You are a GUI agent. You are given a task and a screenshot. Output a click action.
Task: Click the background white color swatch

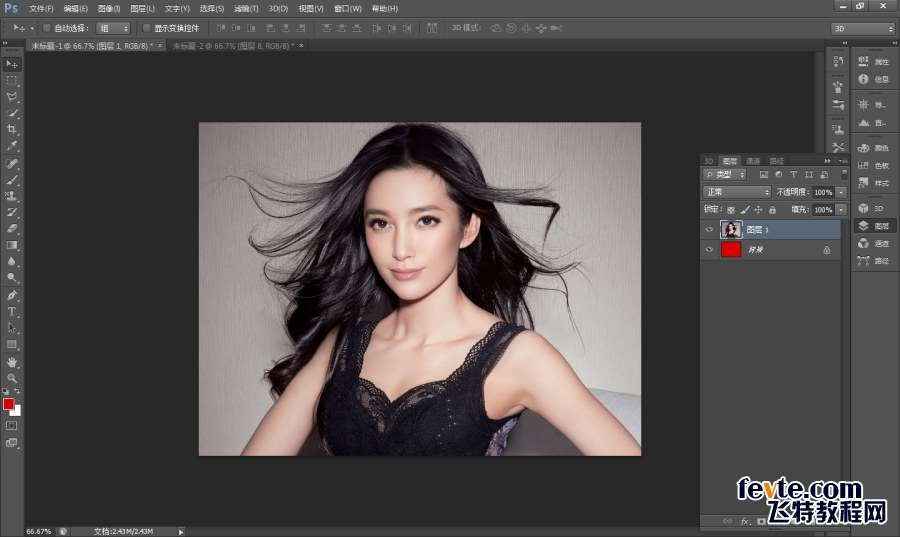(x=17, y=411)
